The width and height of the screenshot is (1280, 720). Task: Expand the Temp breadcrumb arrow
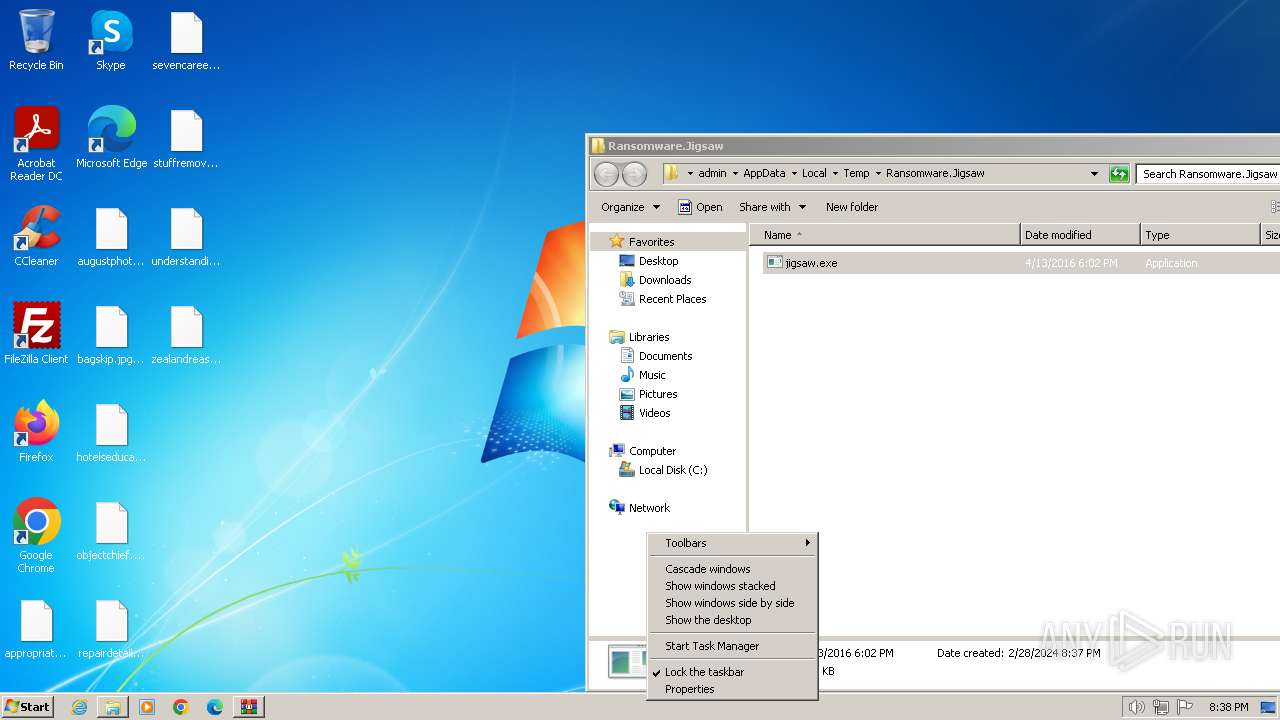tap(878, 174)
